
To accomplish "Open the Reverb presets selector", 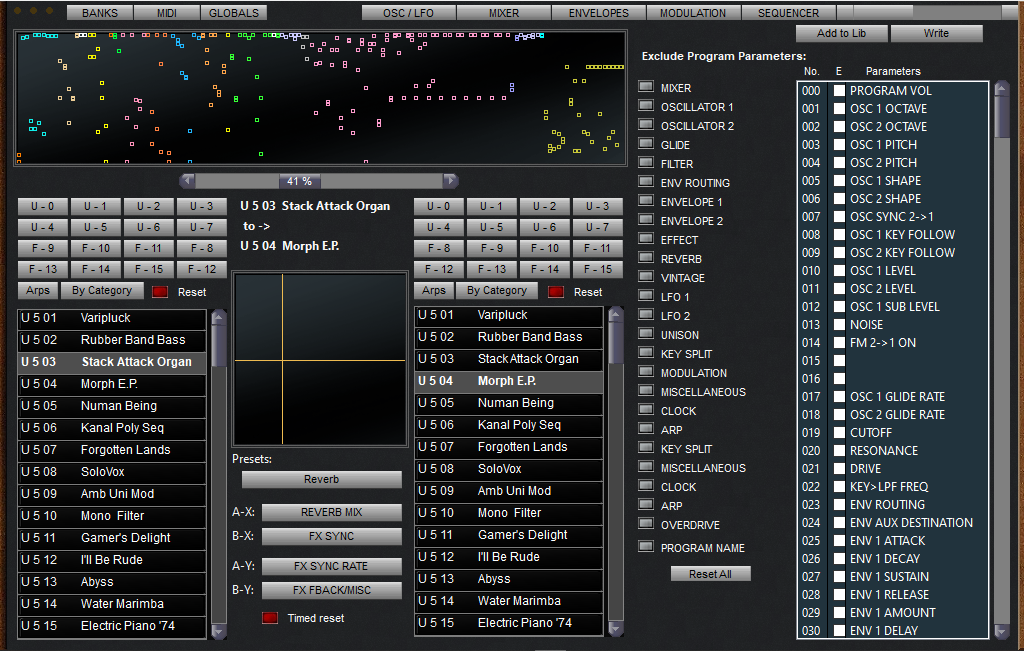I will [x=321, y=480].
